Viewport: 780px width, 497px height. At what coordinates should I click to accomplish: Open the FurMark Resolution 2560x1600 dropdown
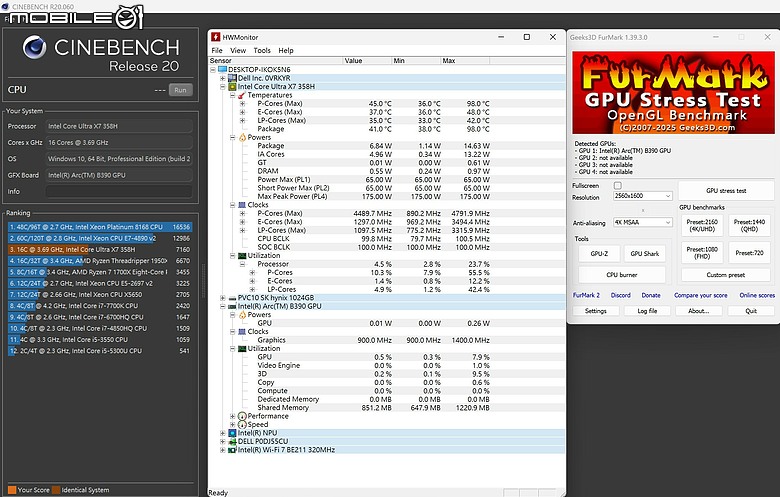643,196
